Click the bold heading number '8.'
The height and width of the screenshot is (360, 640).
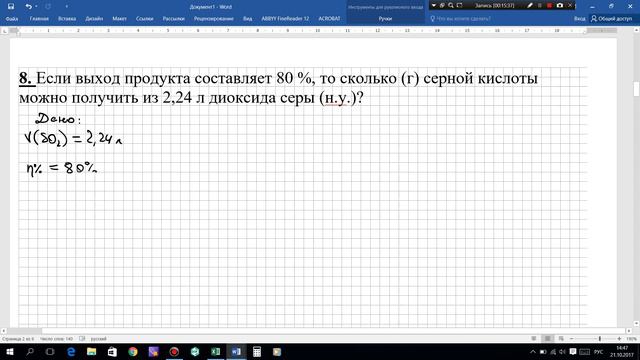point(25,78)
